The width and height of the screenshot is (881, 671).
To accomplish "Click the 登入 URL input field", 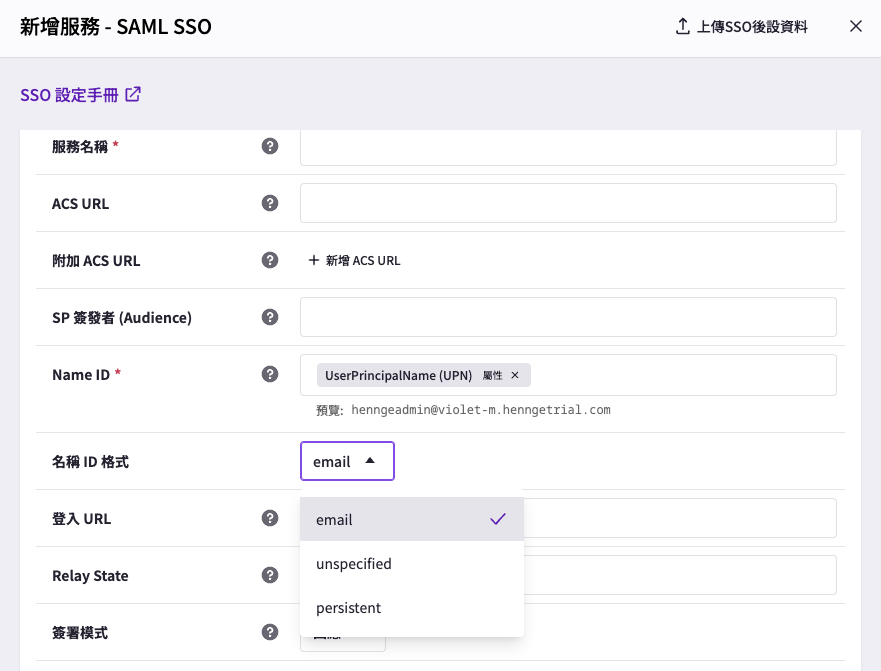I will click(x=680, y=518).
